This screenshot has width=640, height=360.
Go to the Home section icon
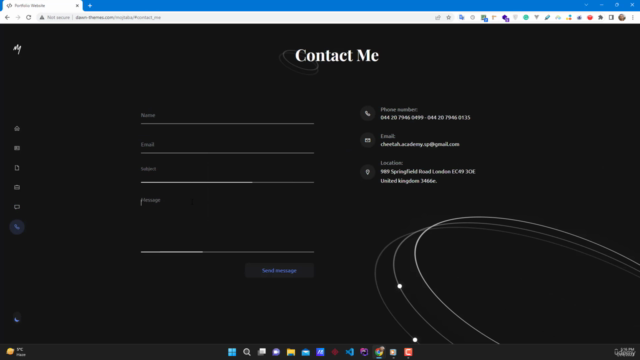coord(17,129)
